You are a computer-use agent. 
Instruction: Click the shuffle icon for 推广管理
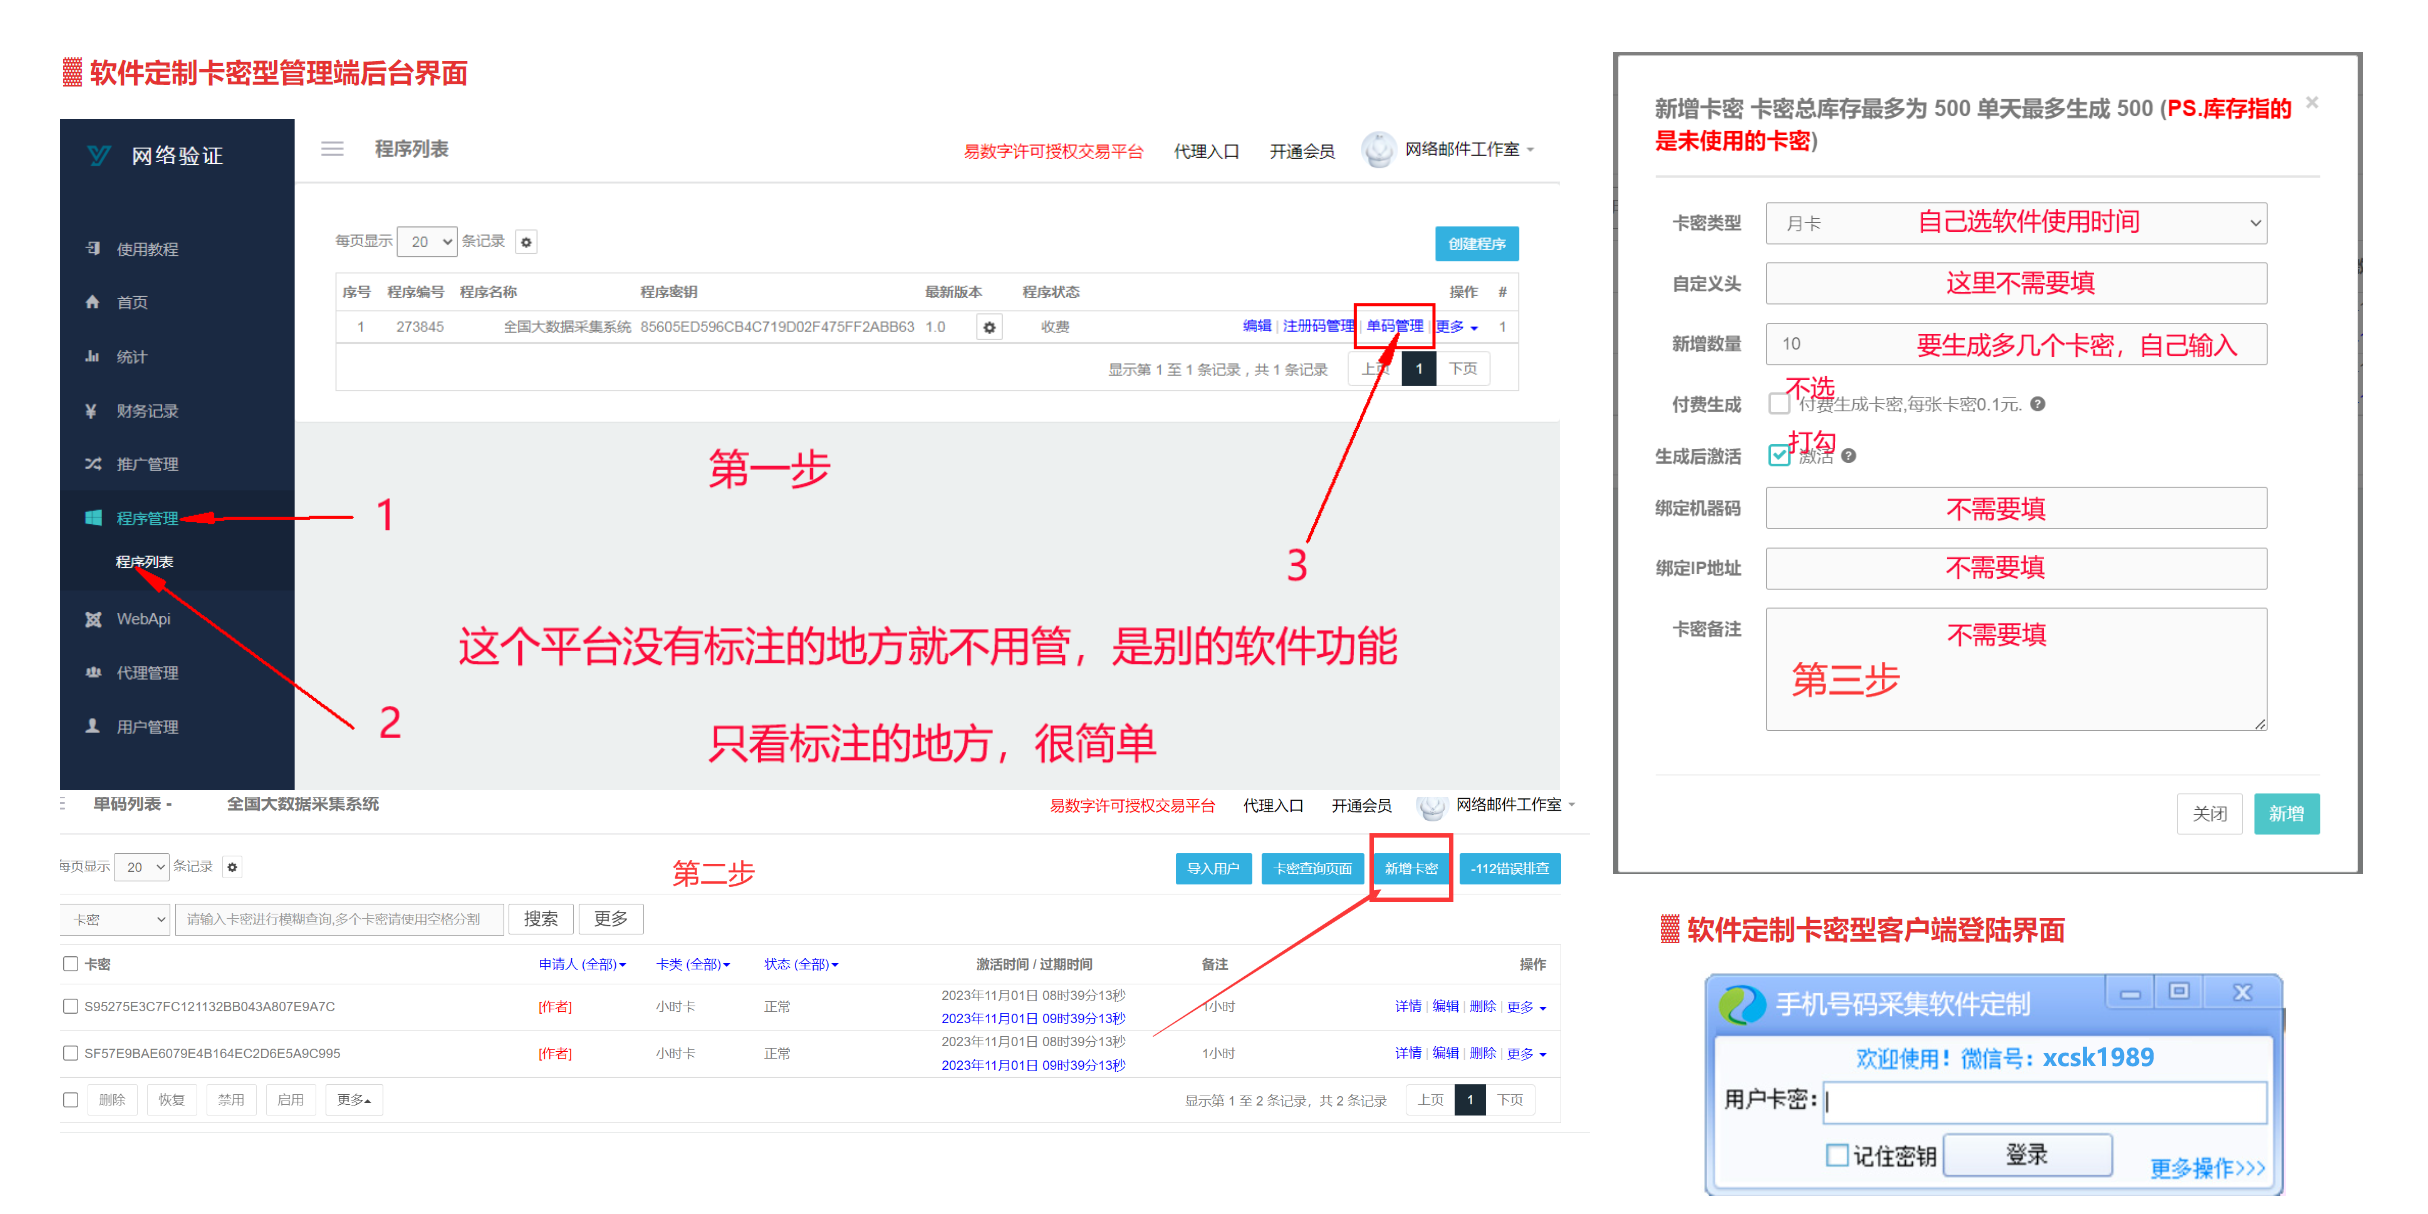click(93, 464)
